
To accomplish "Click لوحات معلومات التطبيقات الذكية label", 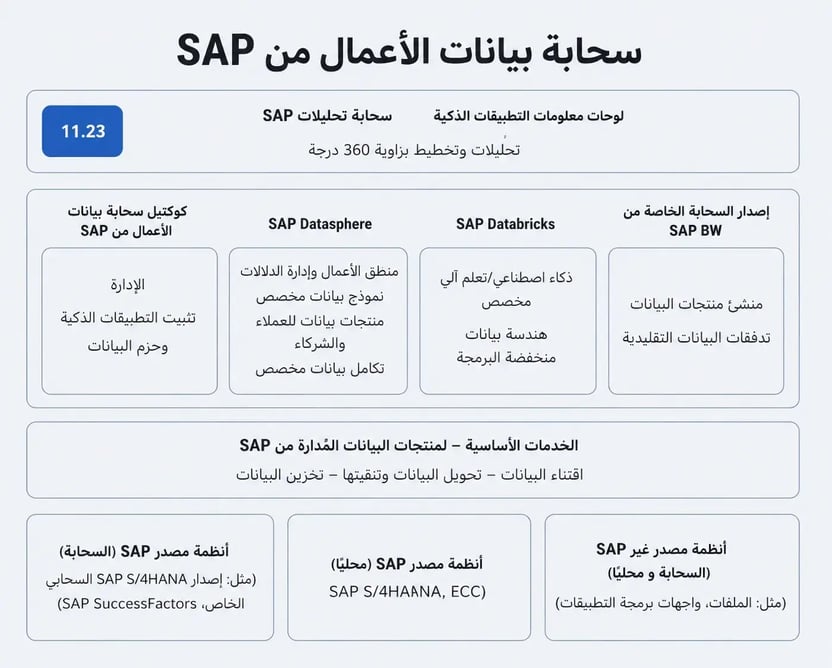I will tap(528, 116).
